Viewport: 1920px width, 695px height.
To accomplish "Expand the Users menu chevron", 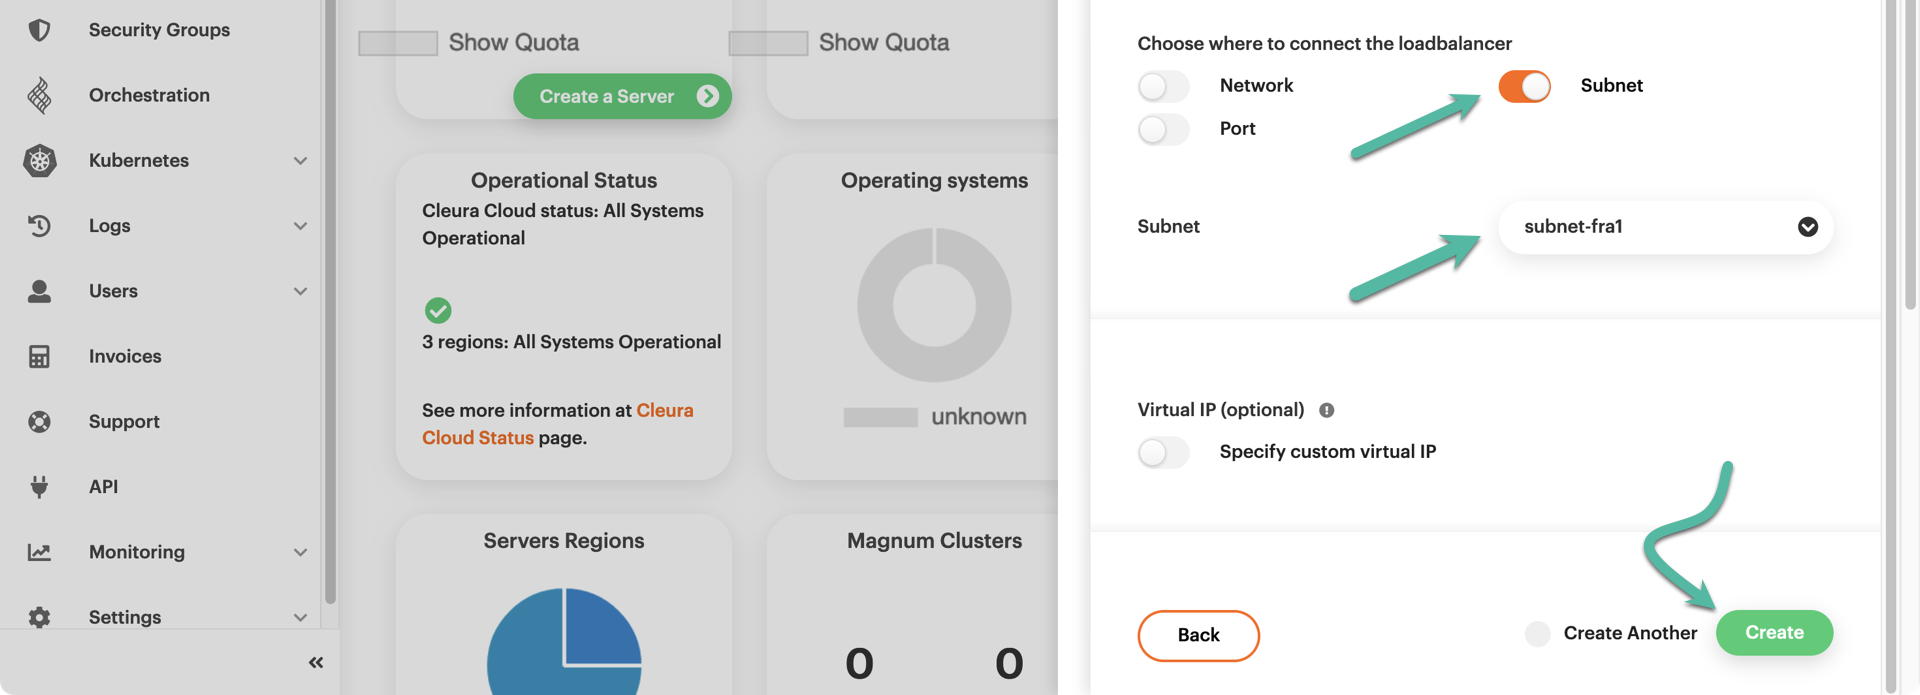I will click(300, 291).
